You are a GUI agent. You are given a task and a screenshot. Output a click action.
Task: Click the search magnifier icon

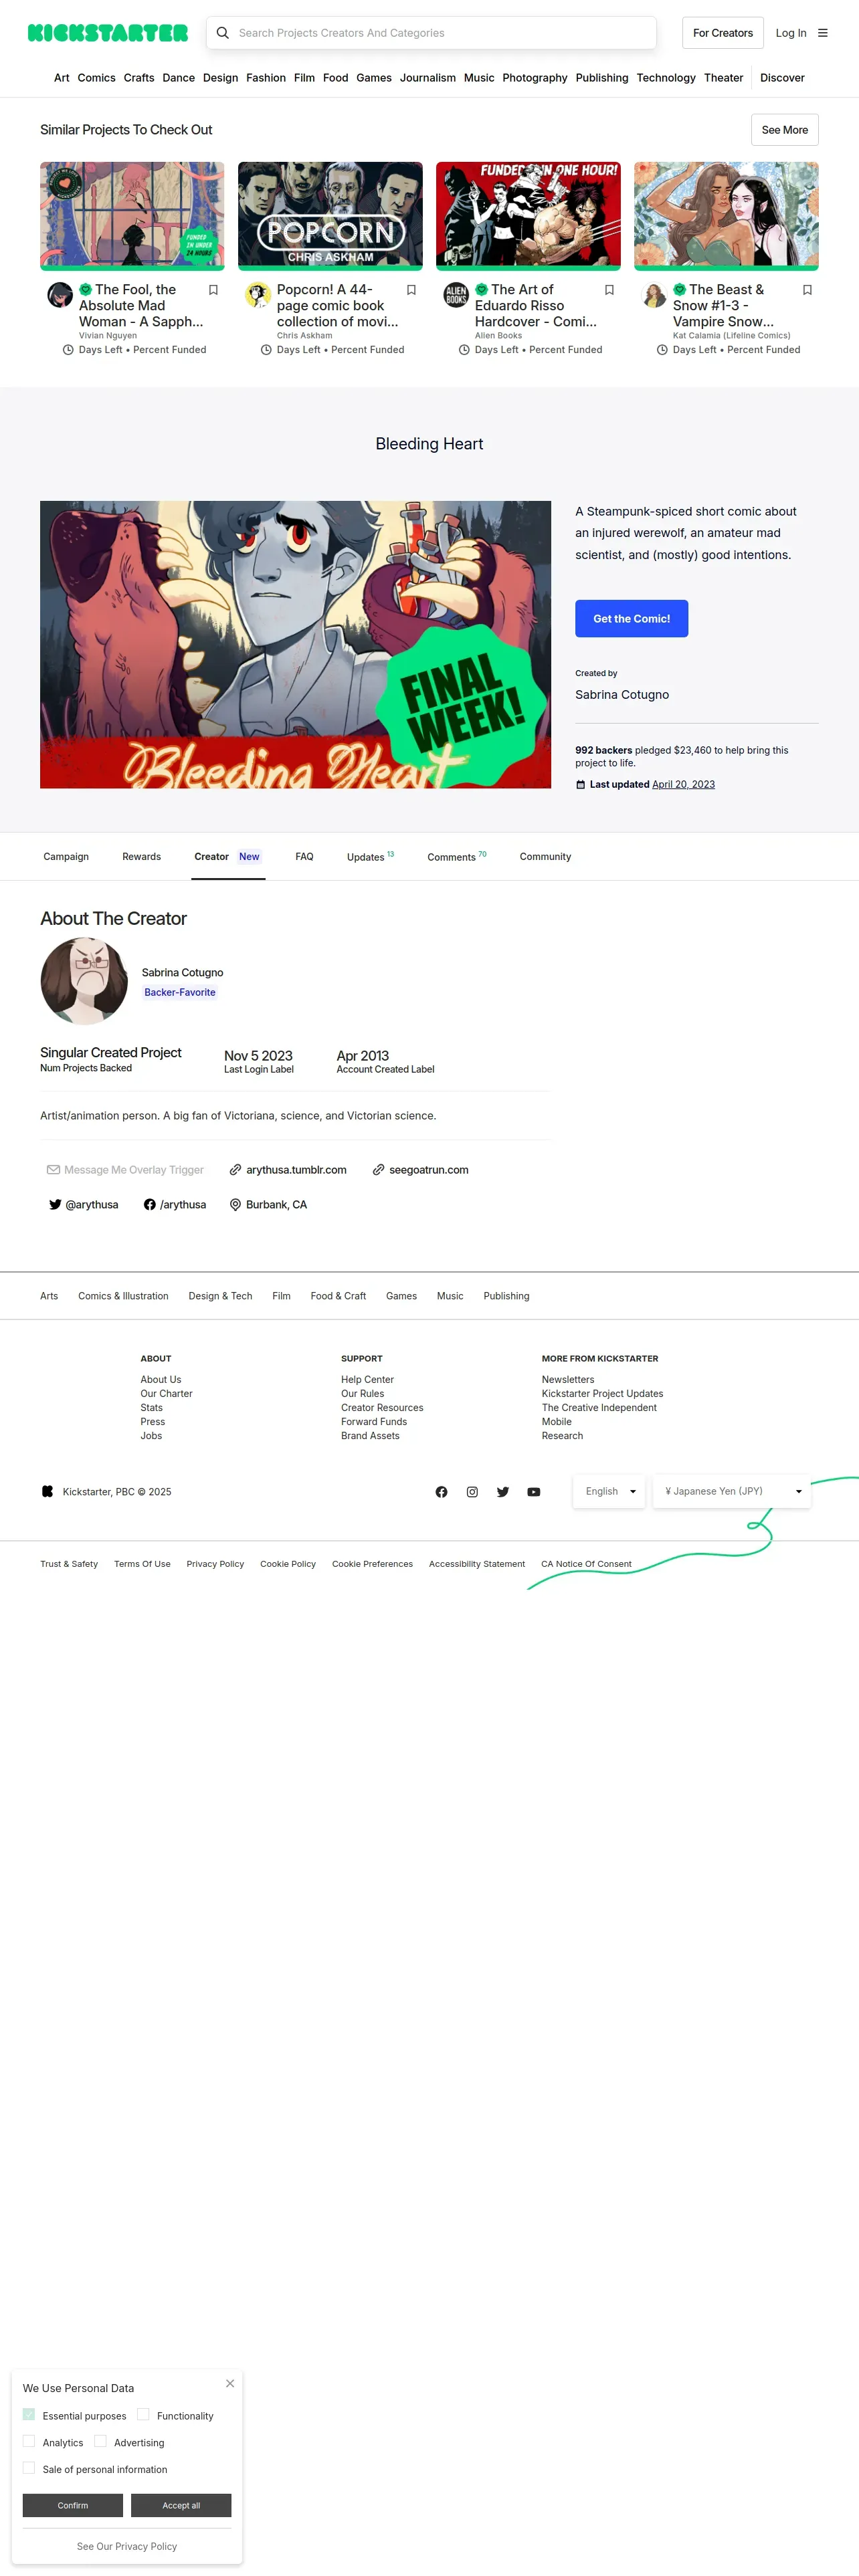[x=223, y=33]
